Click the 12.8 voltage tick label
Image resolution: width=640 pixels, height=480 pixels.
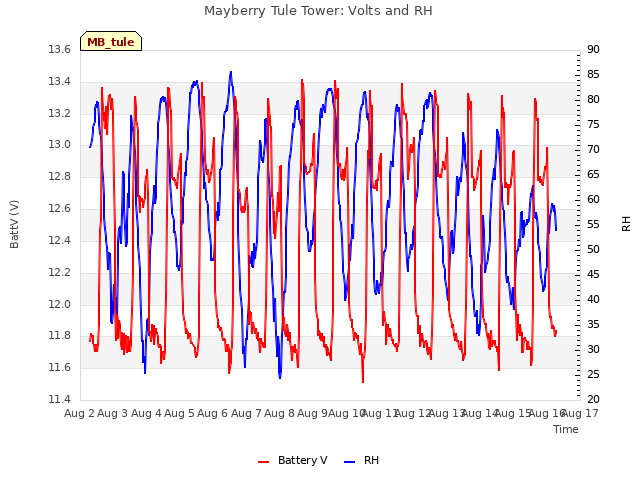tap(60, 177)
